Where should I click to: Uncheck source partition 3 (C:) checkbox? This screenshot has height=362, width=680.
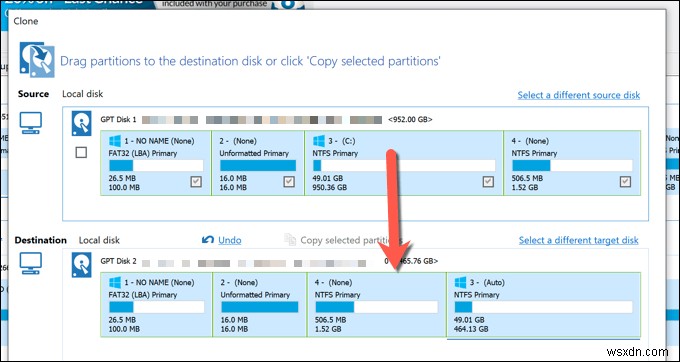point(488,182)
